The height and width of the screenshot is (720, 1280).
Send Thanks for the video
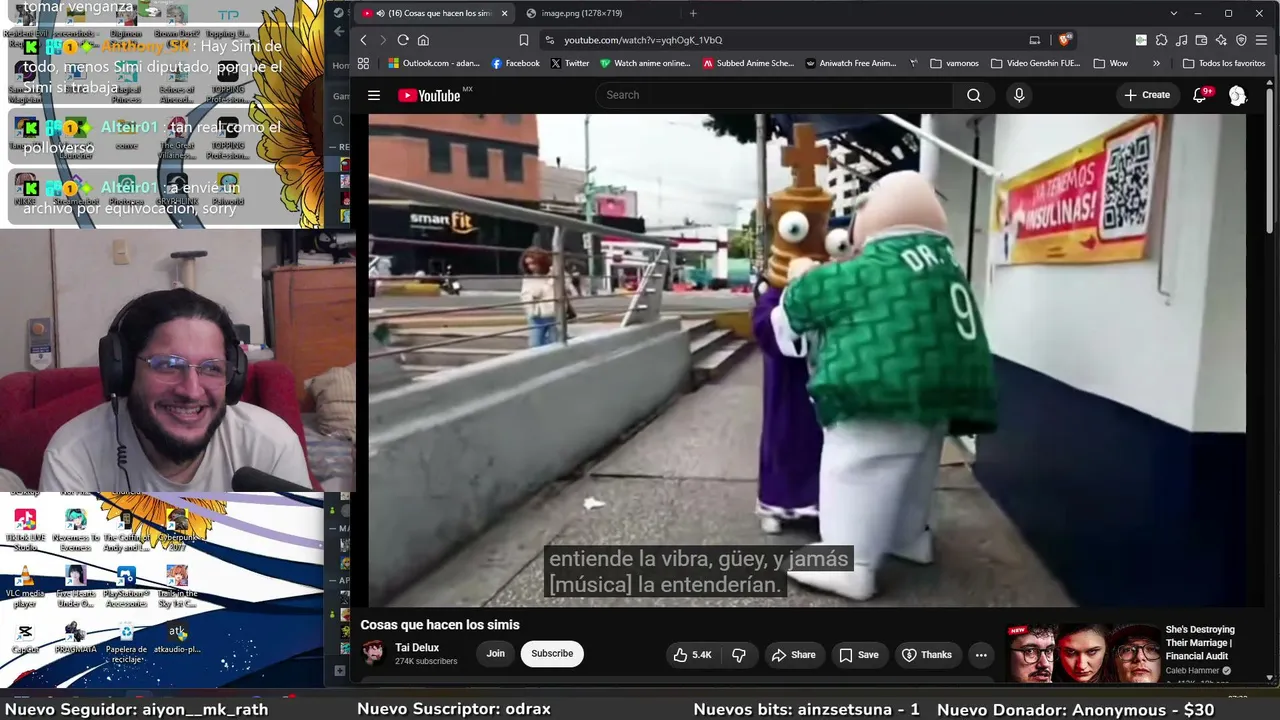927,655
